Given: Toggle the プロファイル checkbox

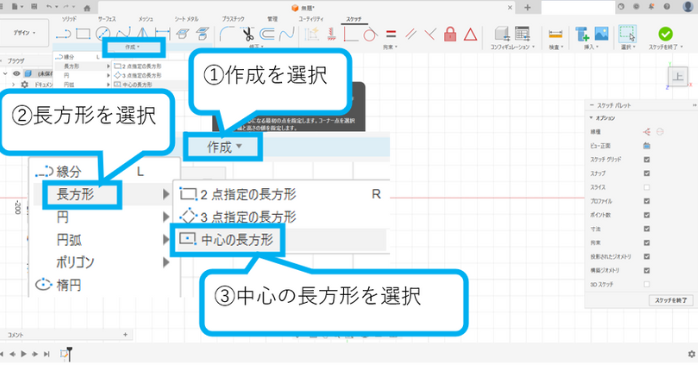Looking at the screenshot, I should (x=647, y=201).
